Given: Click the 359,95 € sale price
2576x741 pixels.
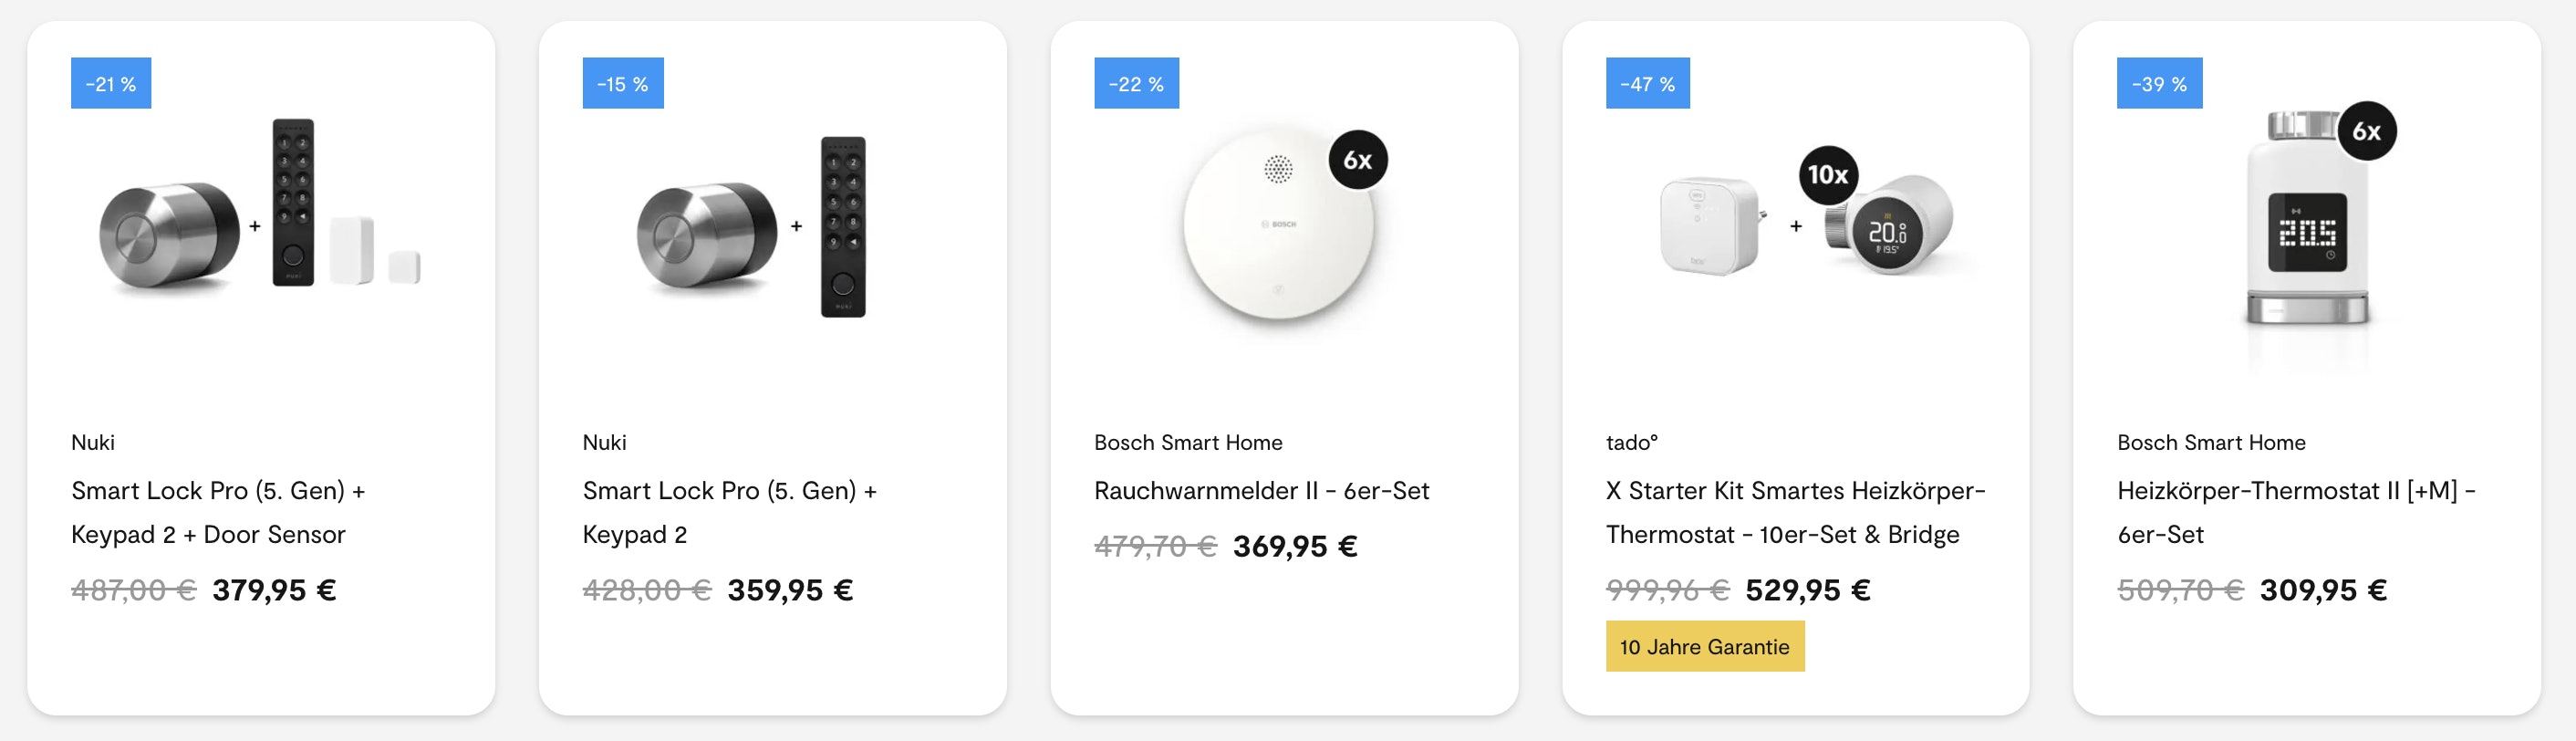Looking at the screenshot, I should click(790, 590).
